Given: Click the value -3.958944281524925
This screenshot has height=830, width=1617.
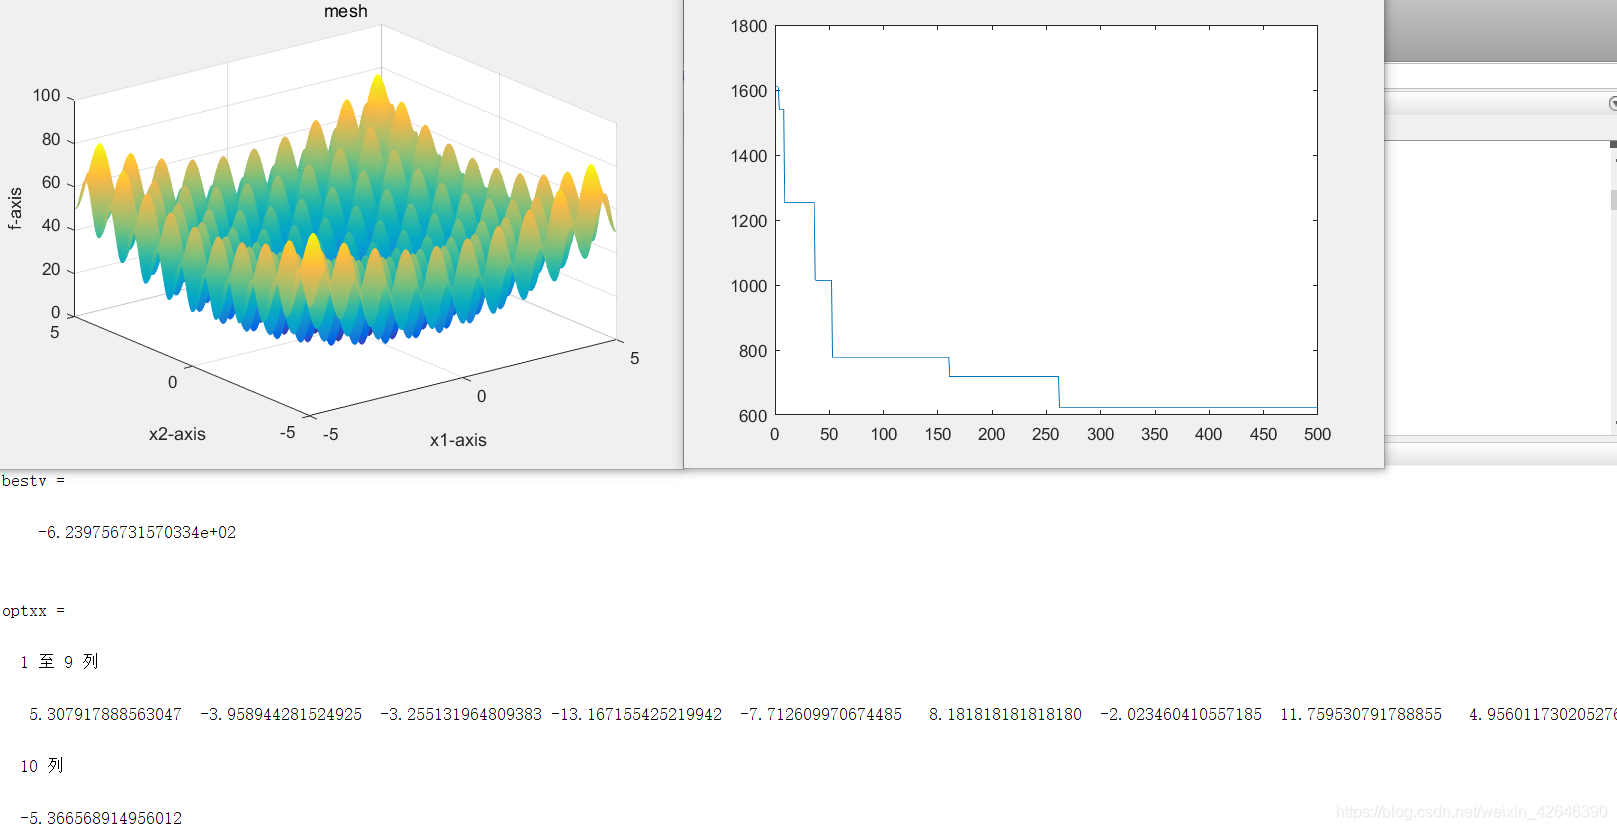Looking at the screenshot, I should pyautogui.click(x=281, y=715).
